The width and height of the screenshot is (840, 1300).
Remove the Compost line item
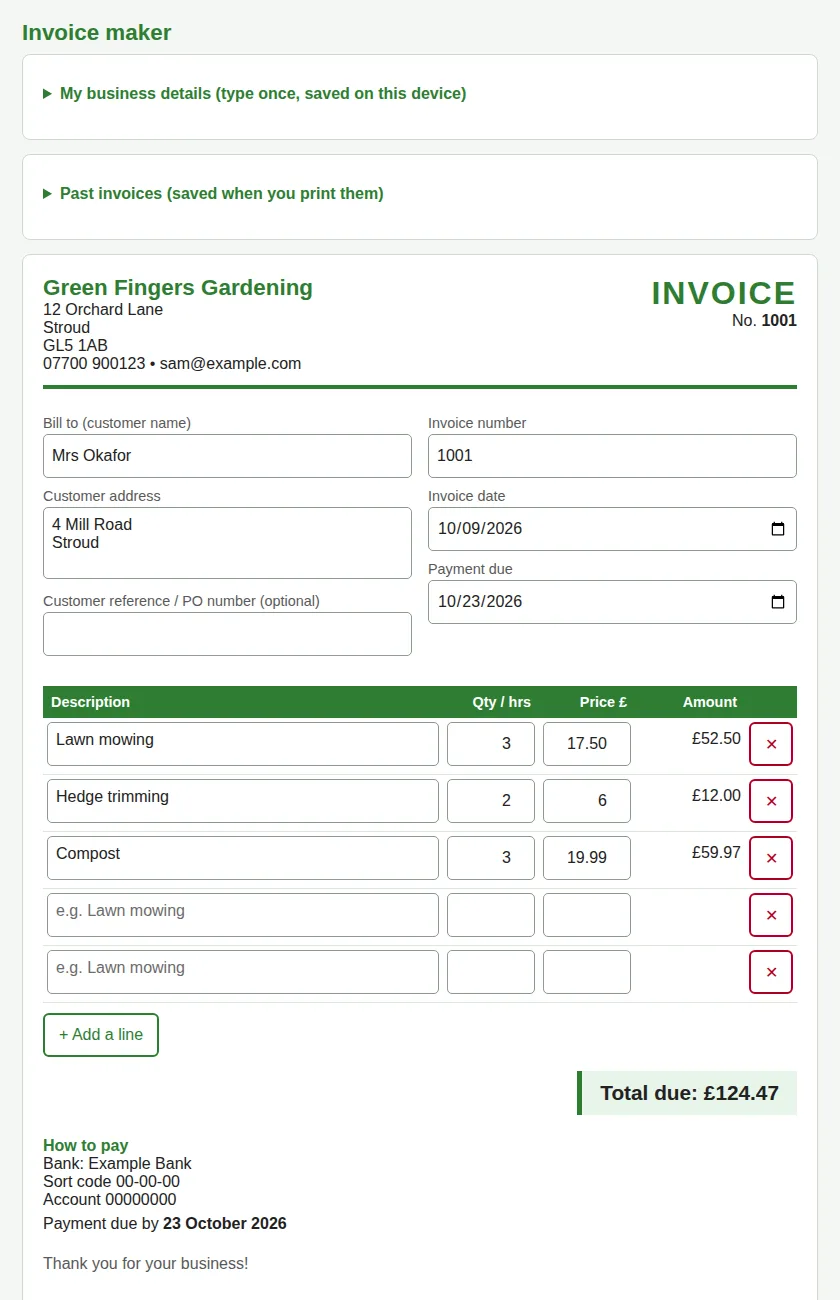(771, 858)
